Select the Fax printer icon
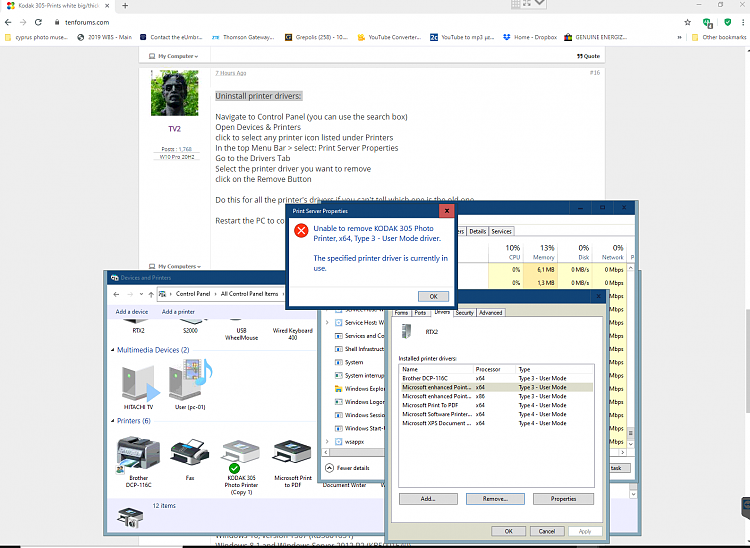This screenshot has height=548, width=750. pos(190,459)
